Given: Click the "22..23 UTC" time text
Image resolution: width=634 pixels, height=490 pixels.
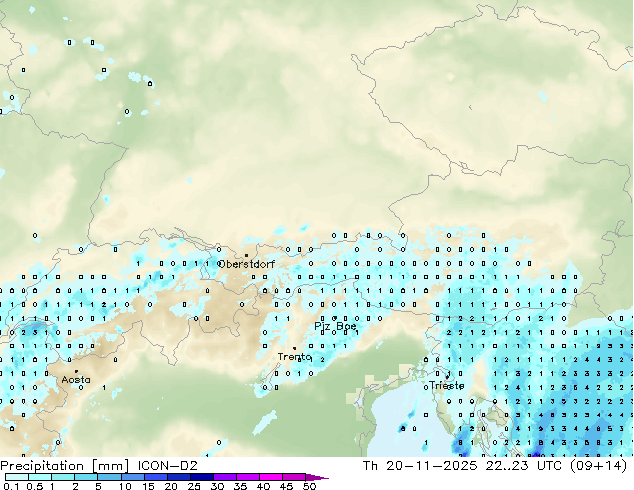Looking at the screenshot, I should coord(524,466).
